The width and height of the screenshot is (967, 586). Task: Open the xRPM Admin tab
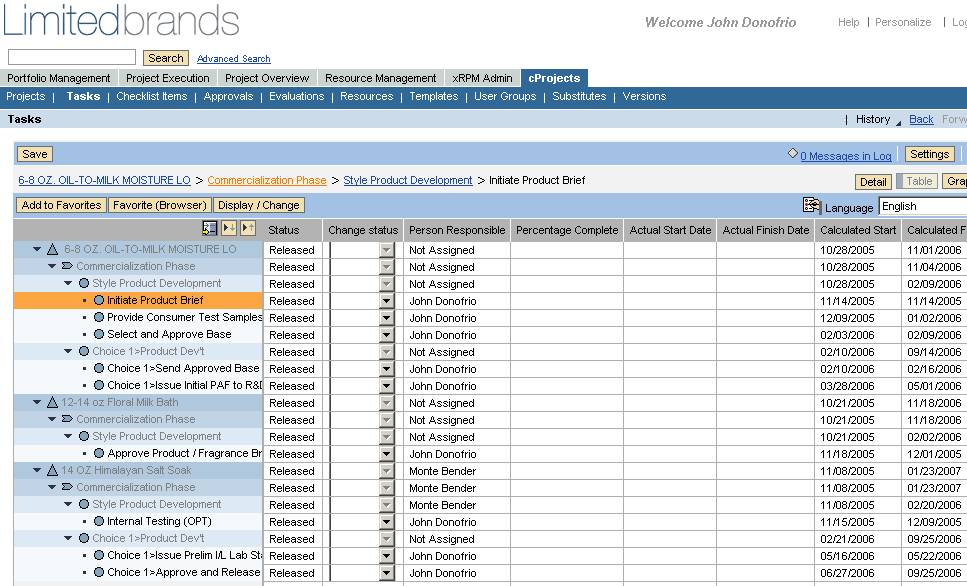[x=482, y=78]
